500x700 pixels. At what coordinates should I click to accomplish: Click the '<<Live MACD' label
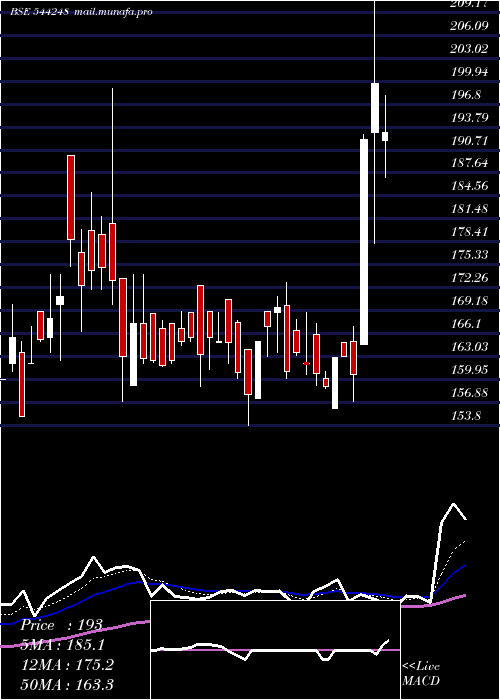421,674
